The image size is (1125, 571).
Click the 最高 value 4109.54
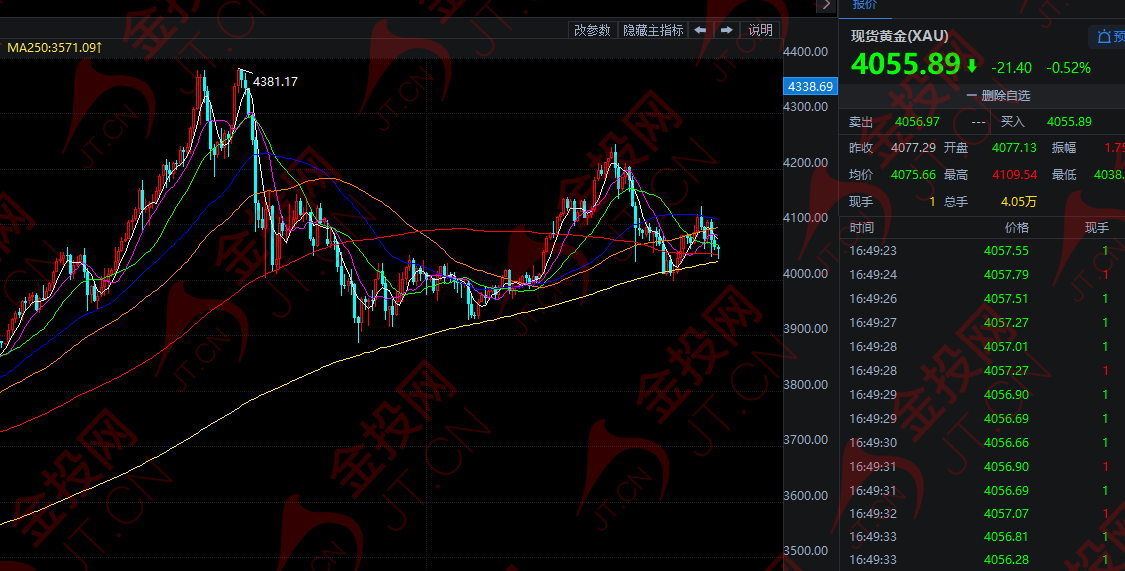pos(1015,174)
